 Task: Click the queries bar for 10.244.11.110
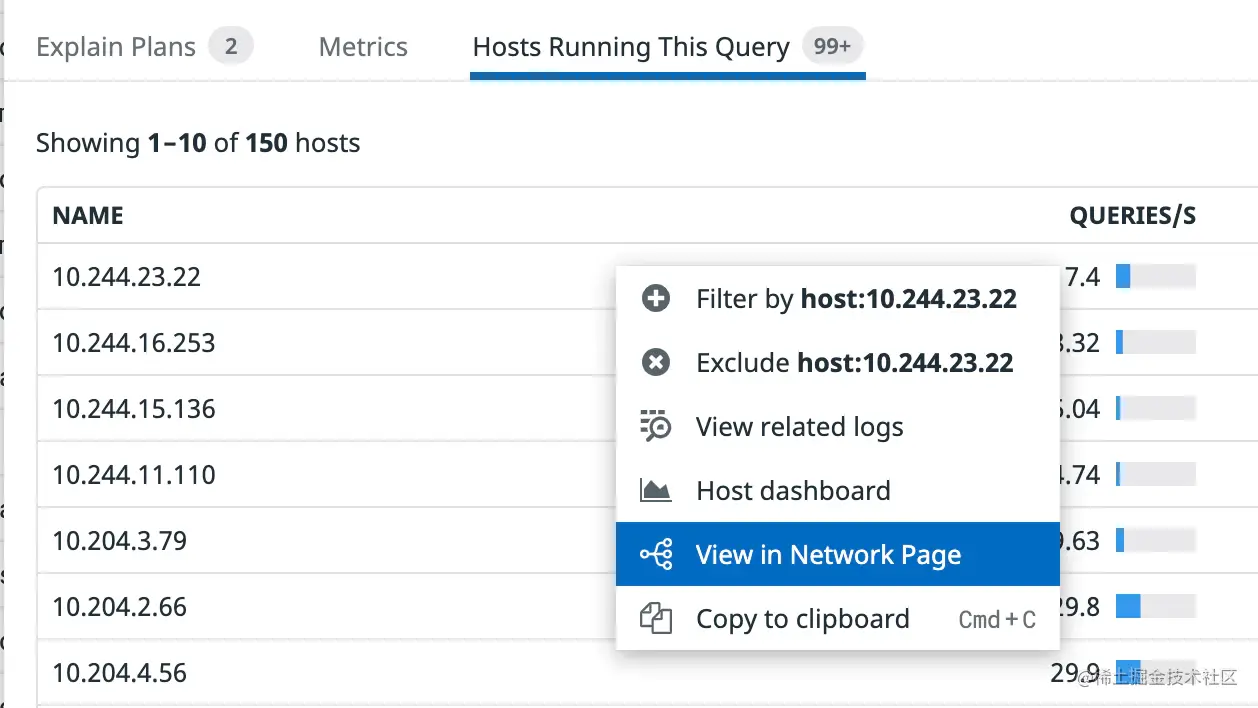[1156, 474]
